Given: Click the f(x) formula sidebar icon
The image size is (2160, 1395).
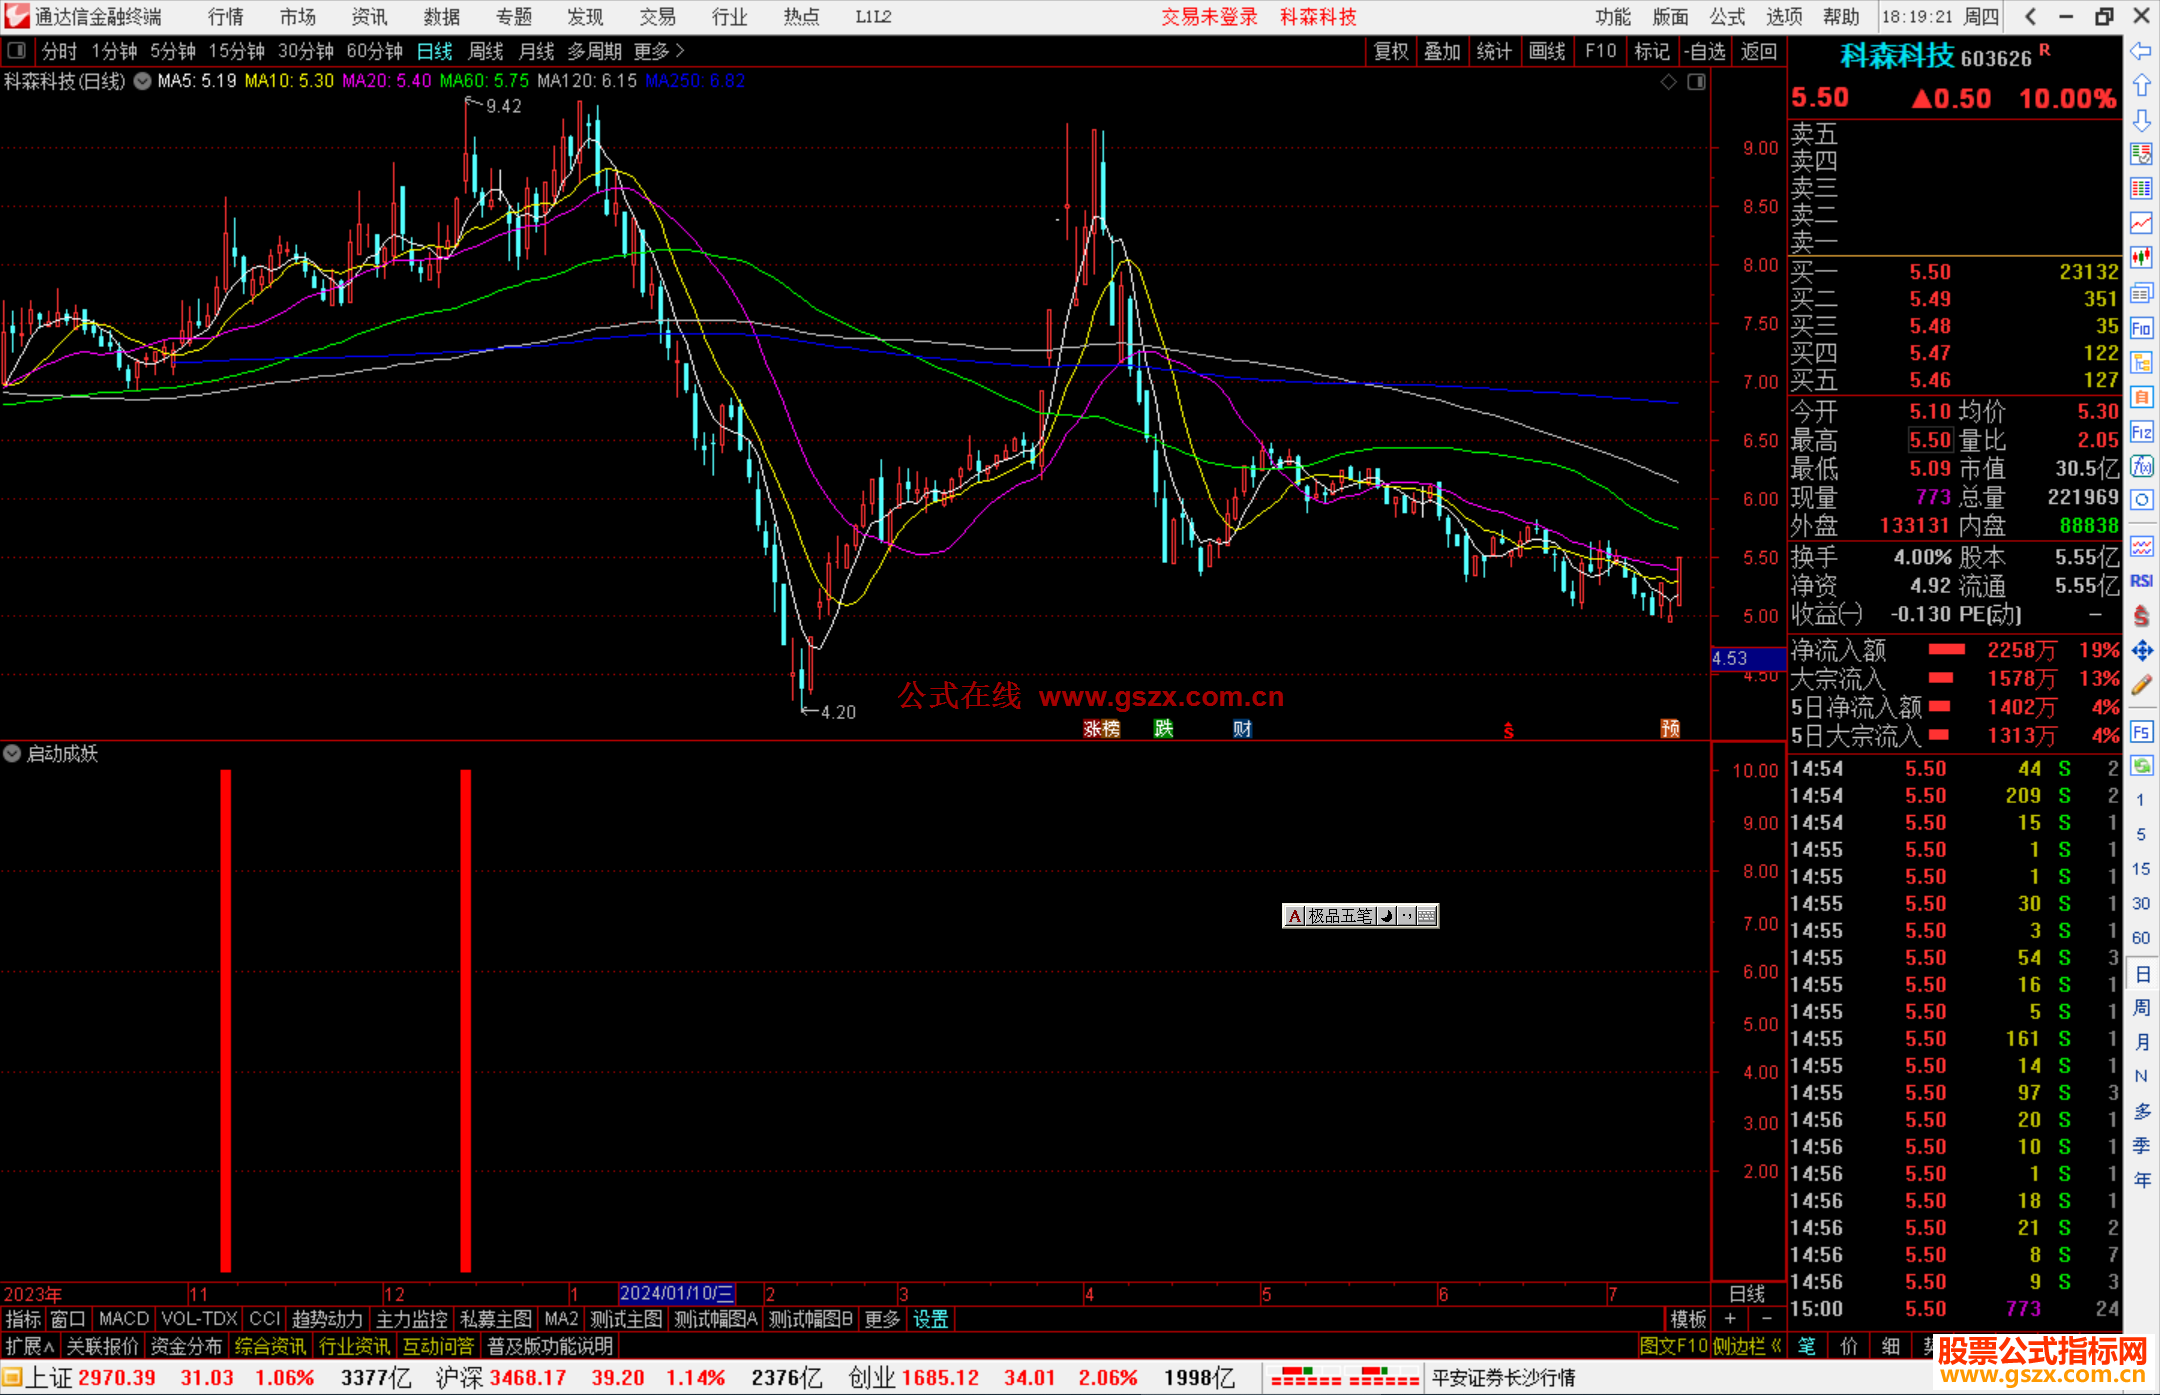Looking at the screenshot, I should tap(2141, 466).
